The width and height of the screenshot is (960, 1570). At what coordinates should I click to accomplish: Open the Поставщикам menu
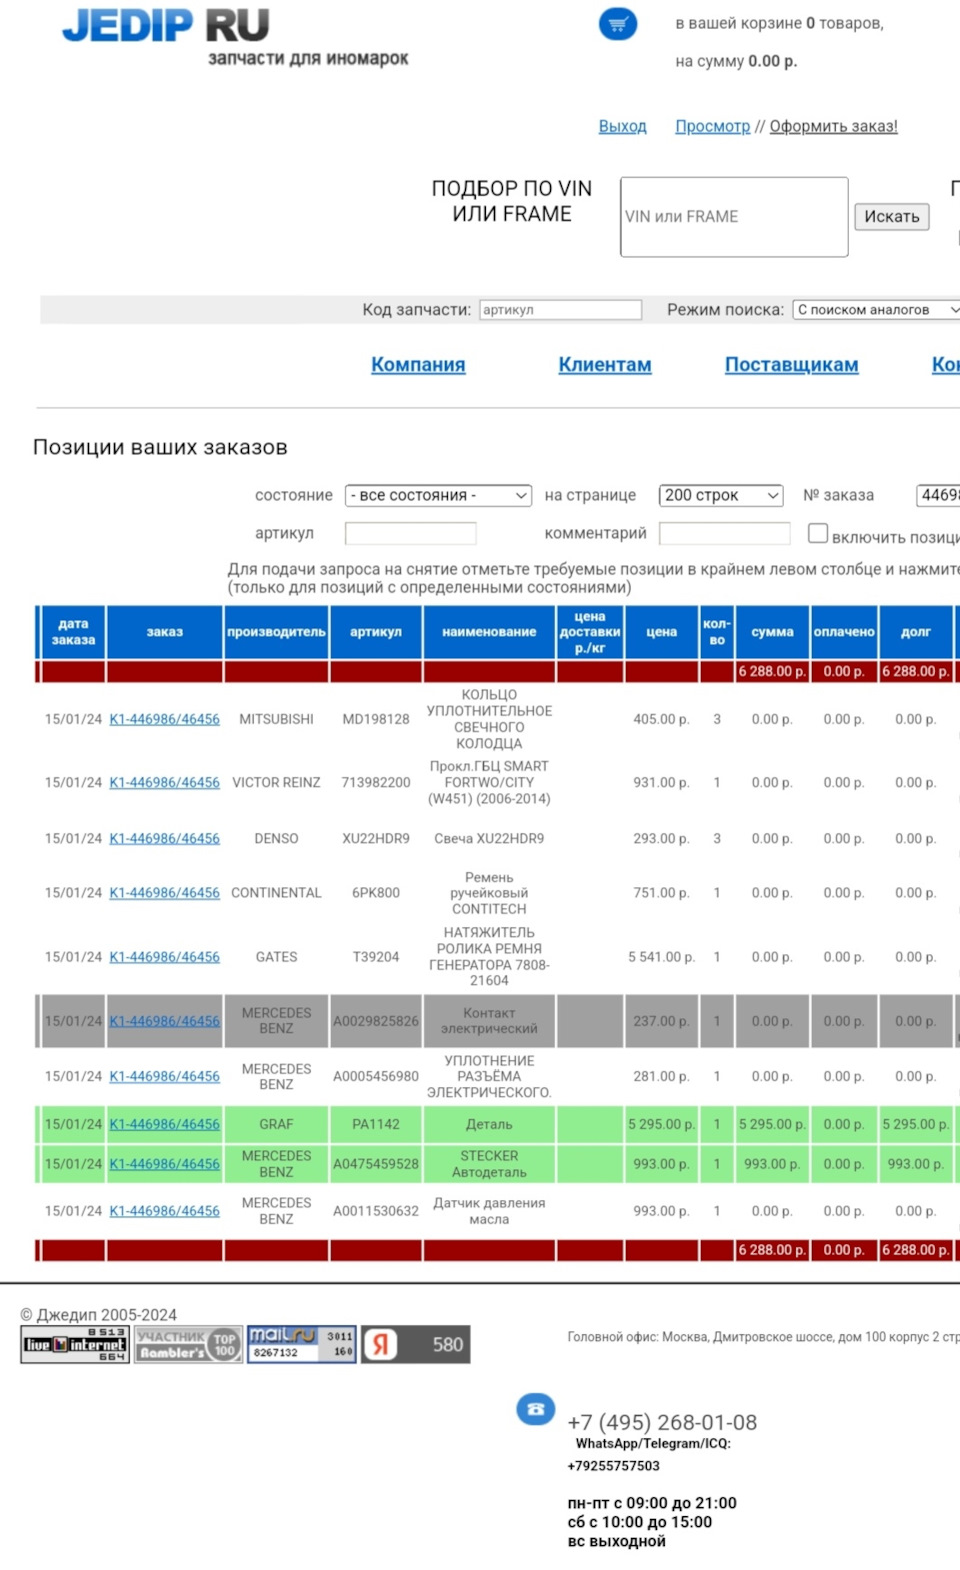click(792, 365)
